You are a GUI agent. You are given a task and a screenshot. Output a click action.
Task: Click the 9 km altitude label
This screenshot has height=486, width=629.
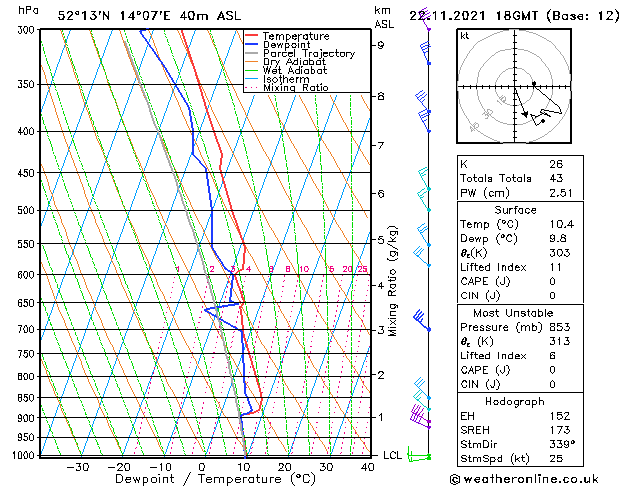click(380, 45)
